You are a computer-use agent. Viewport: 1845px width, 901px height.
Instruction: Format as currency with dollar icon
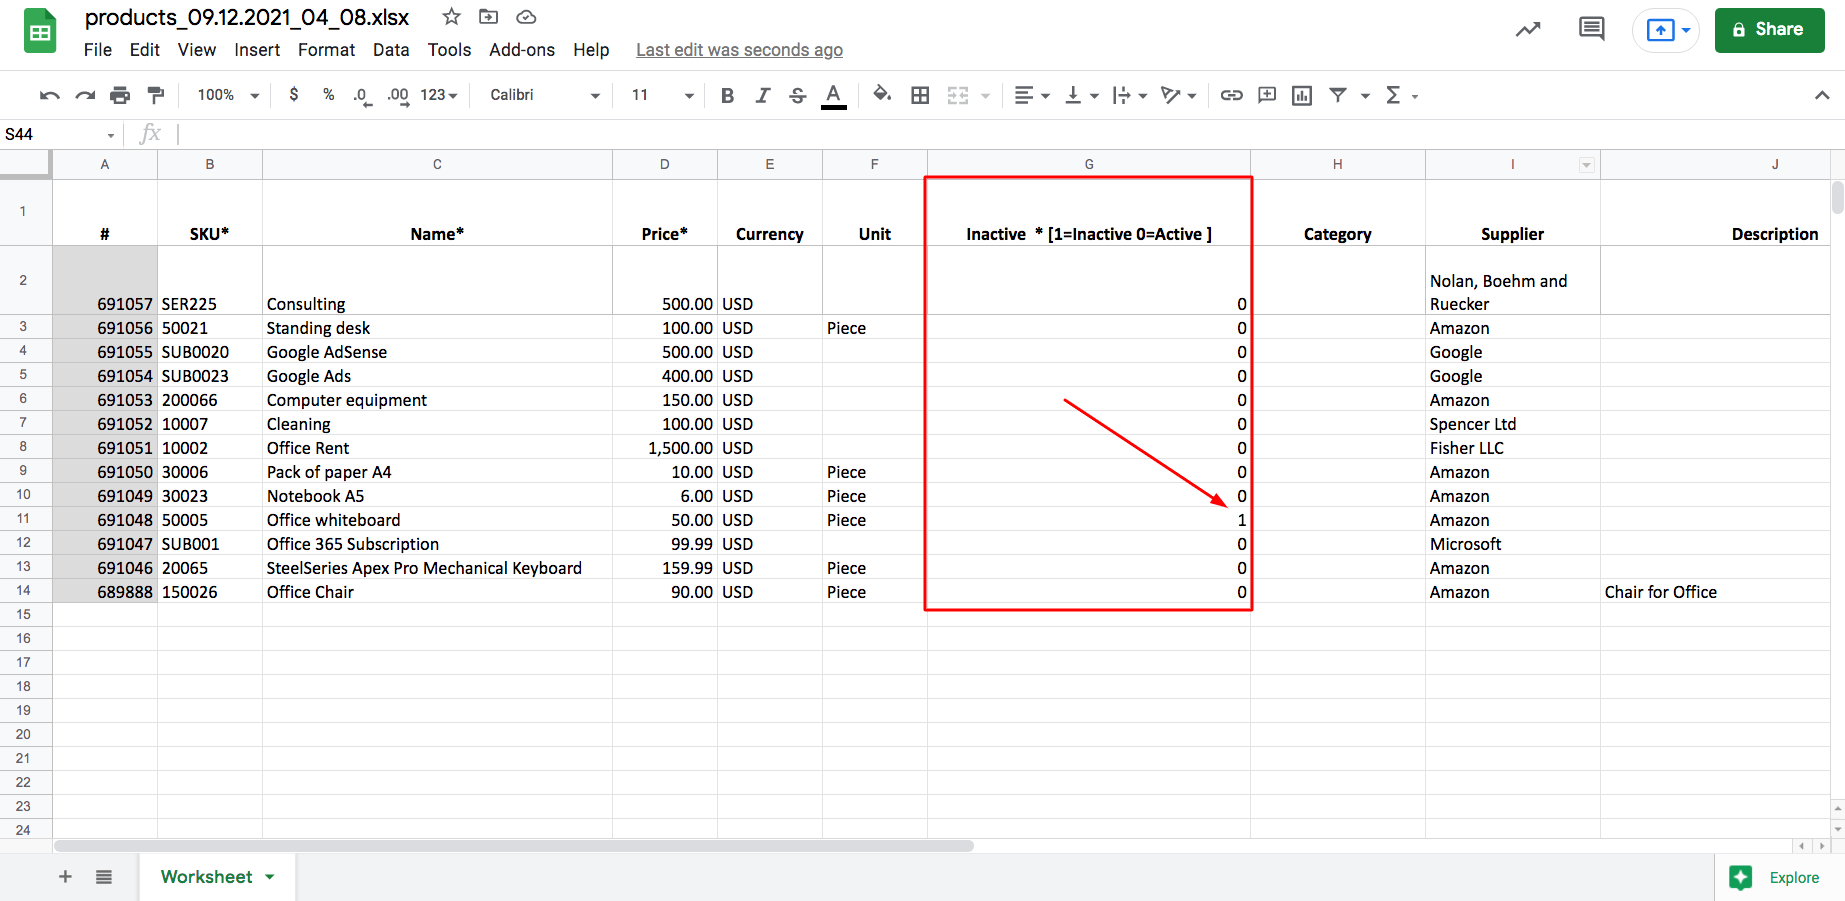click(x=293, y=95)
